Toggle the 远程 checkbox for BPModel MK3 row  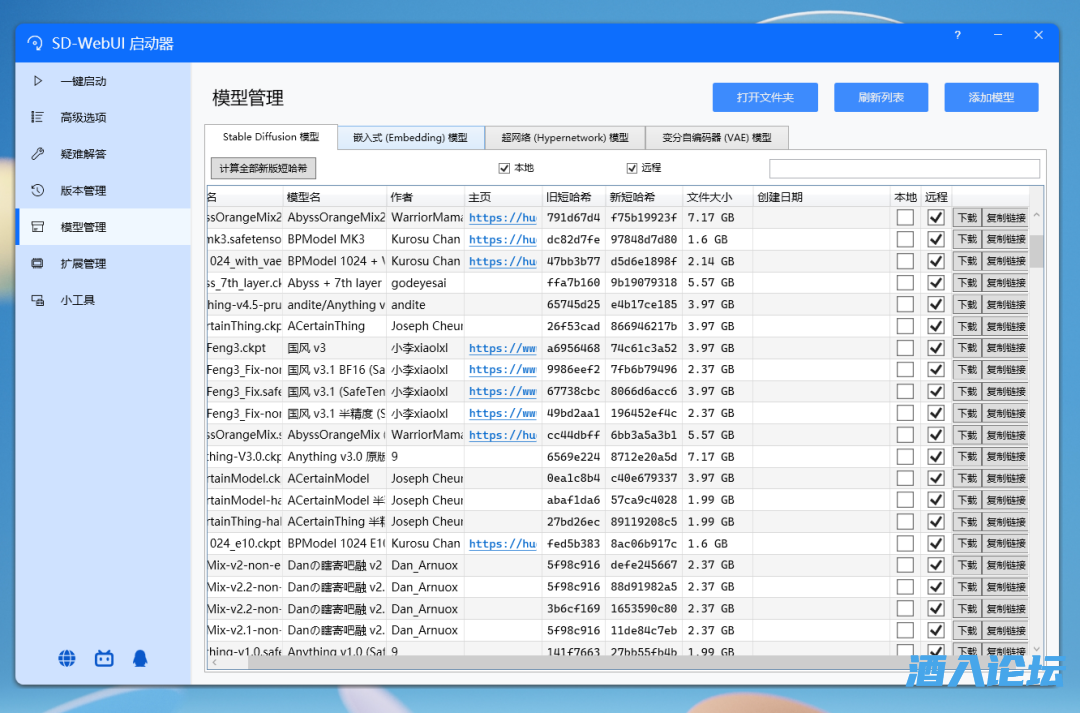click(x=935, y=240)
